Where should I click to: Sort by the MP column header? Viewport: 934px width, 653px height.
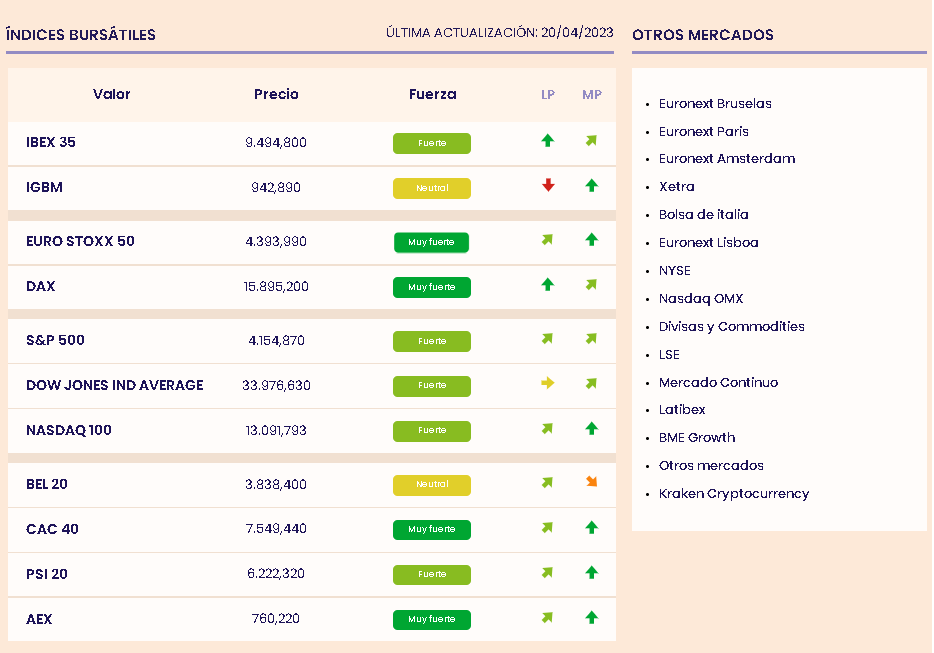pos(592,95)
